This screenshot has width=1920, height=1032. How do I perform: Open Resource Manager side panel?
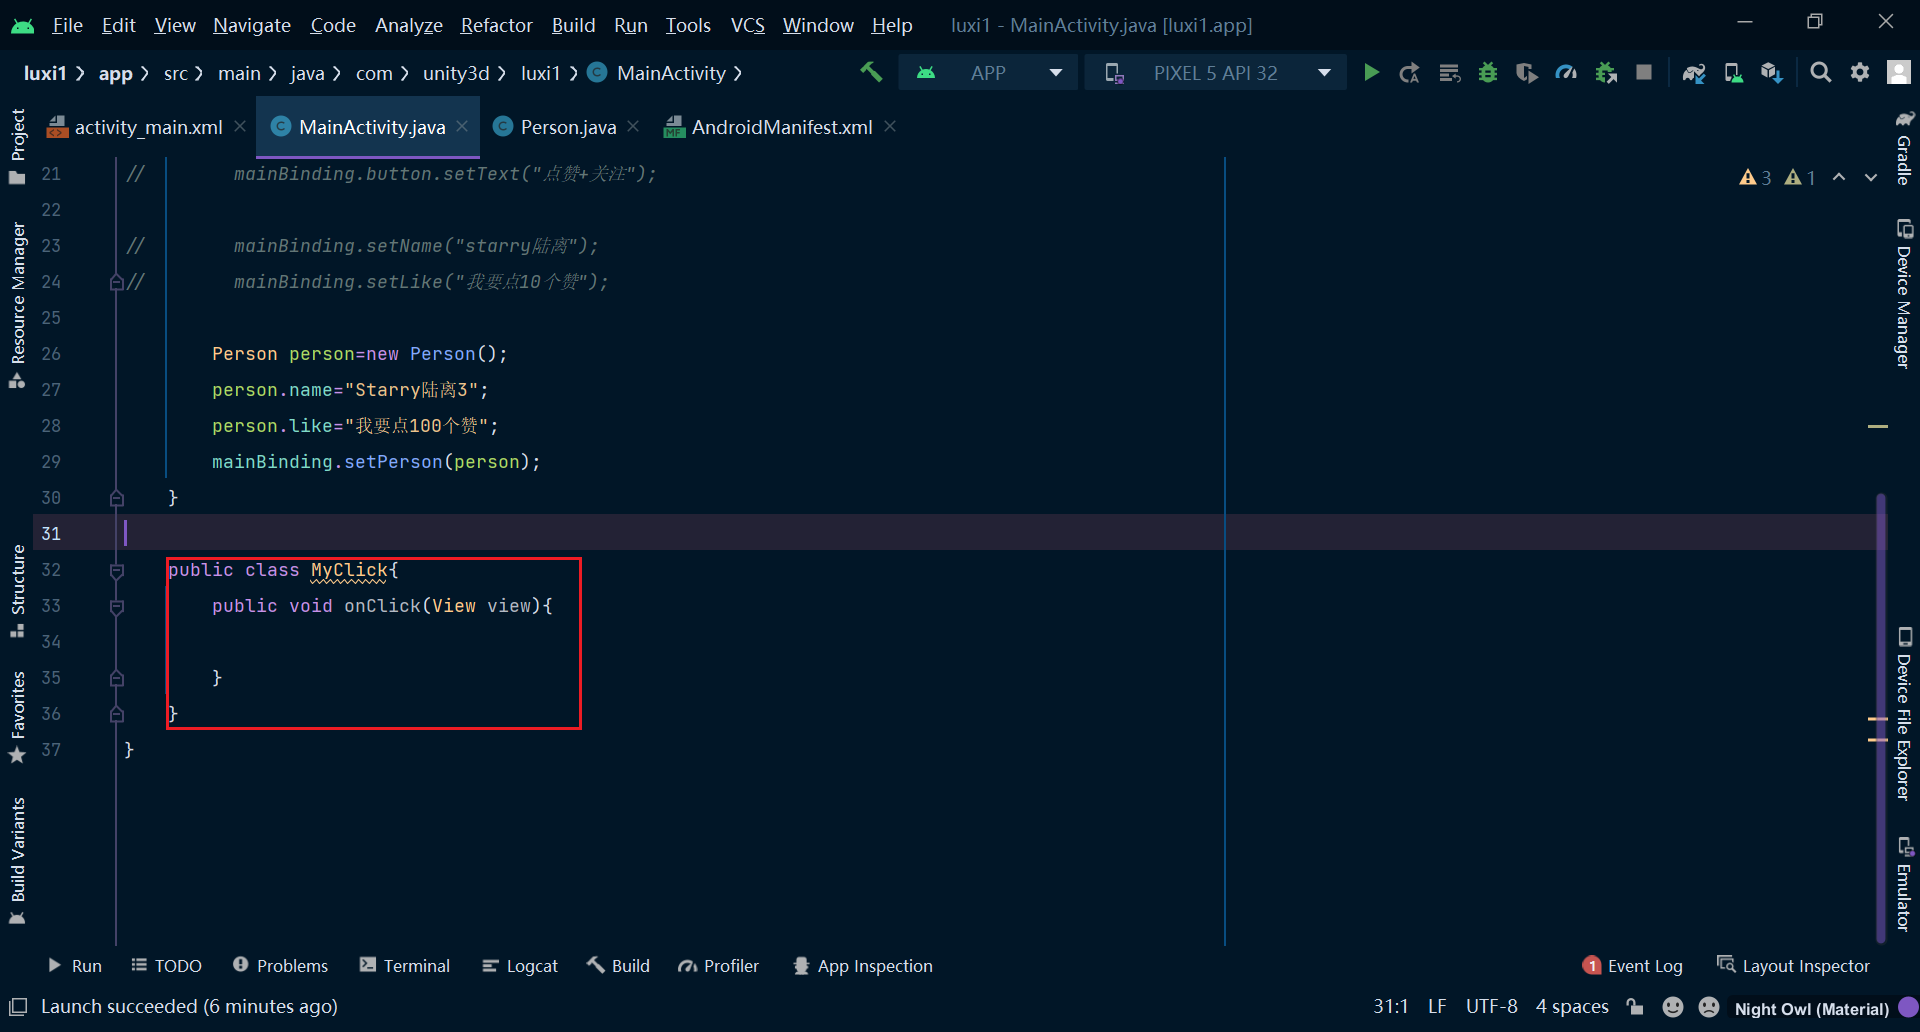click(x=17, y=305)
